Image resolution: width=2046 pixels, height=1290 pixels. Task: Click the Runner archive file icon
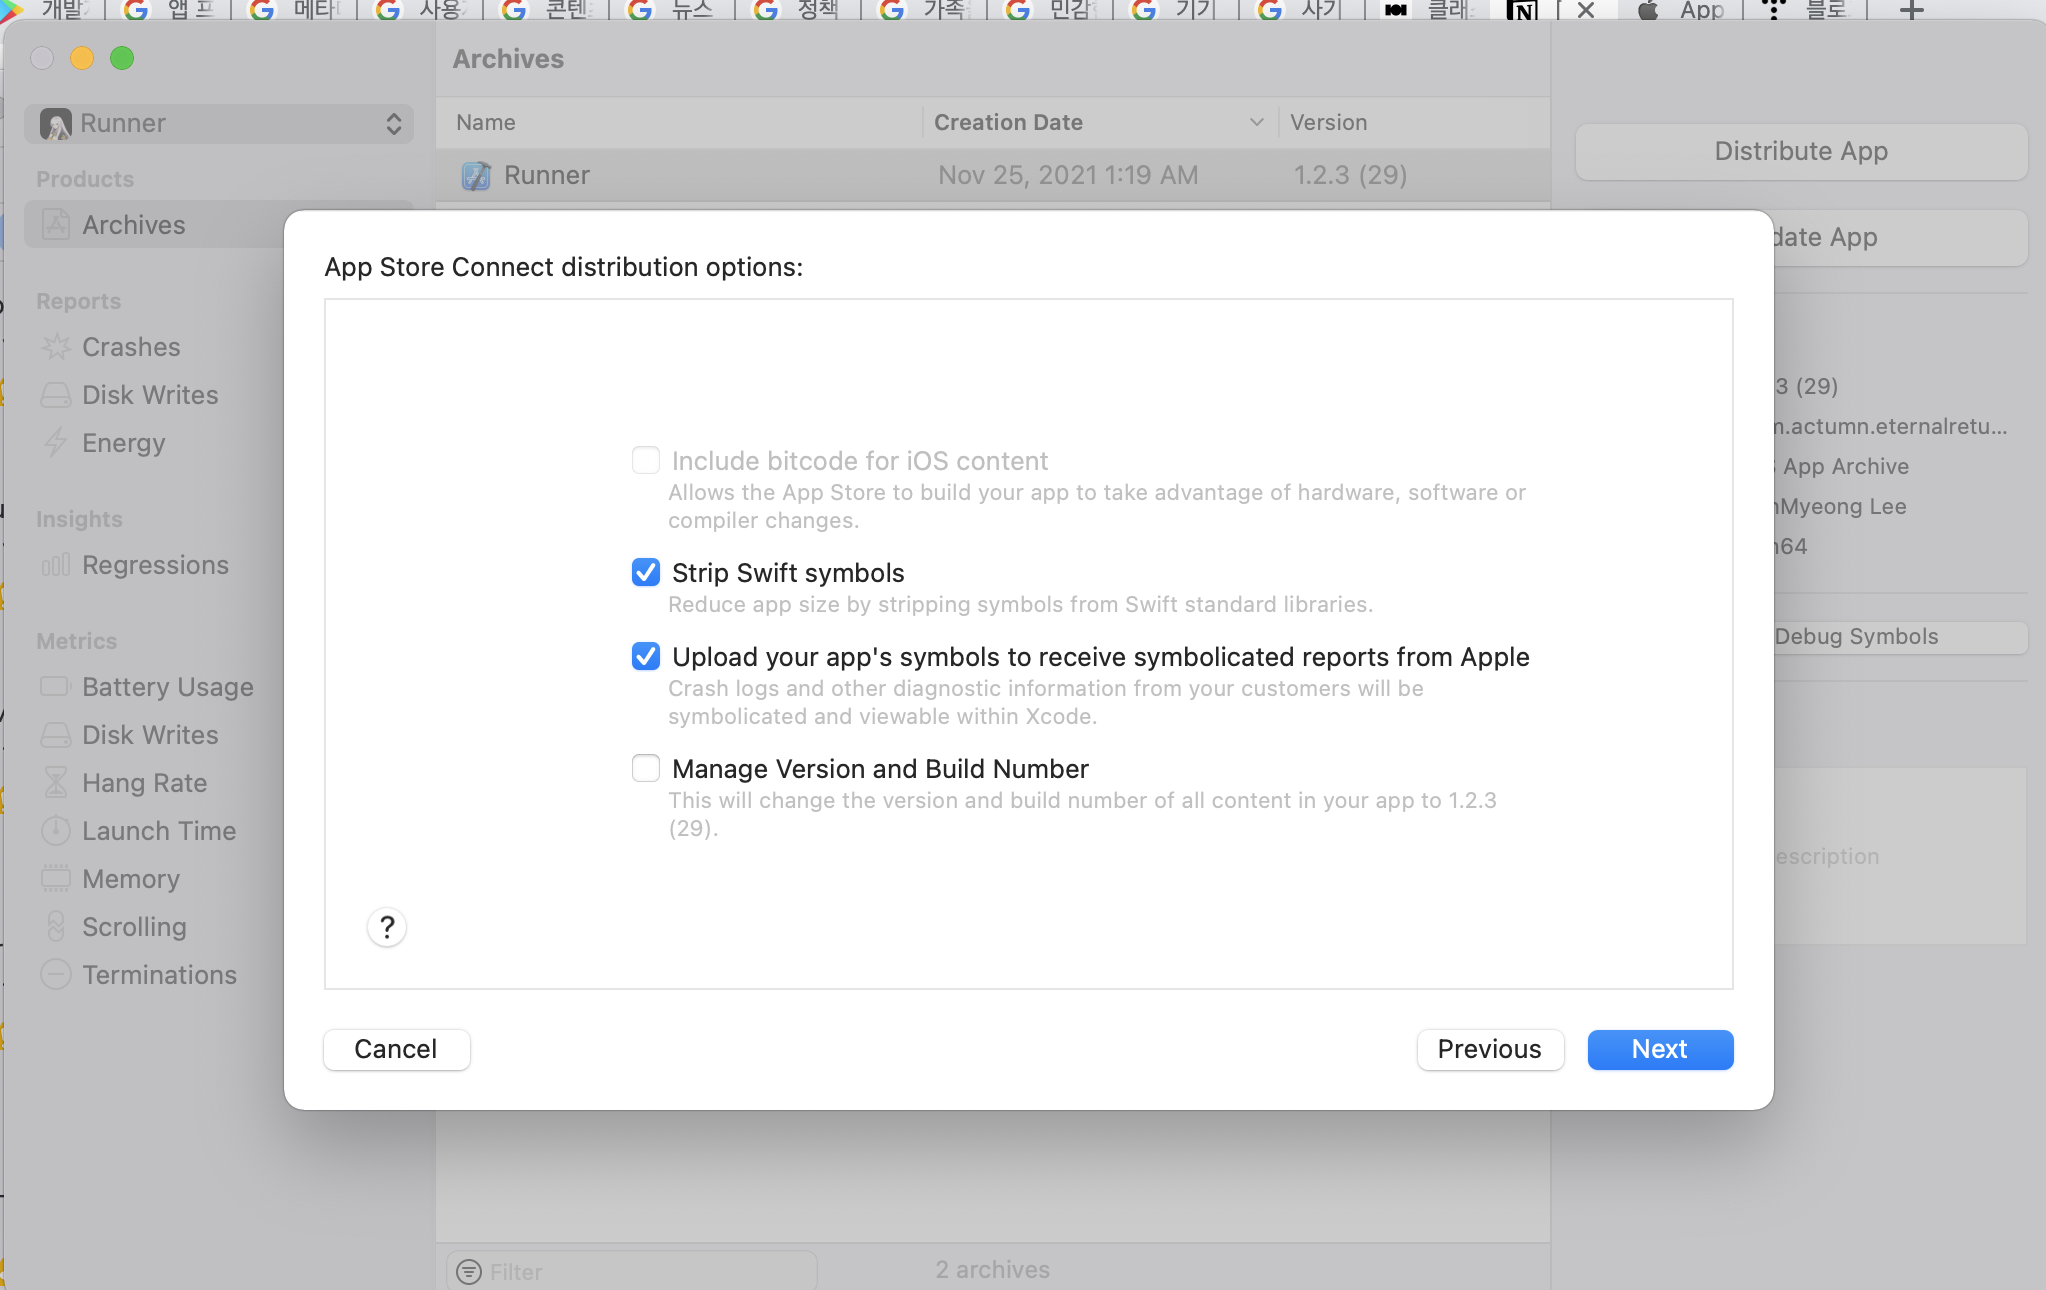pyautogui.click(x=476, y=176)
